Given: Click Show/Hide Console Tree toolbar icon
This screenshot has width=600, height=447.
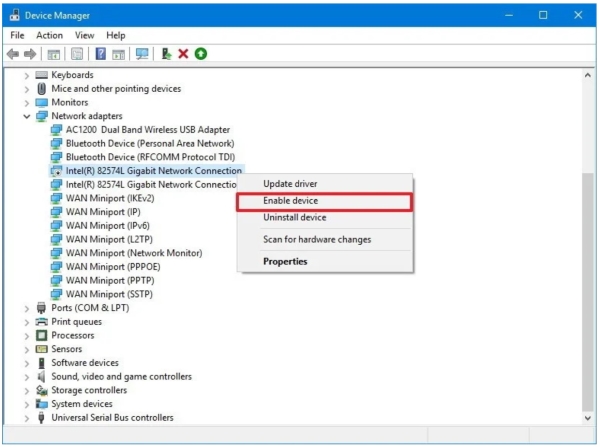Looking at the screenshot, I should point(54,54).
